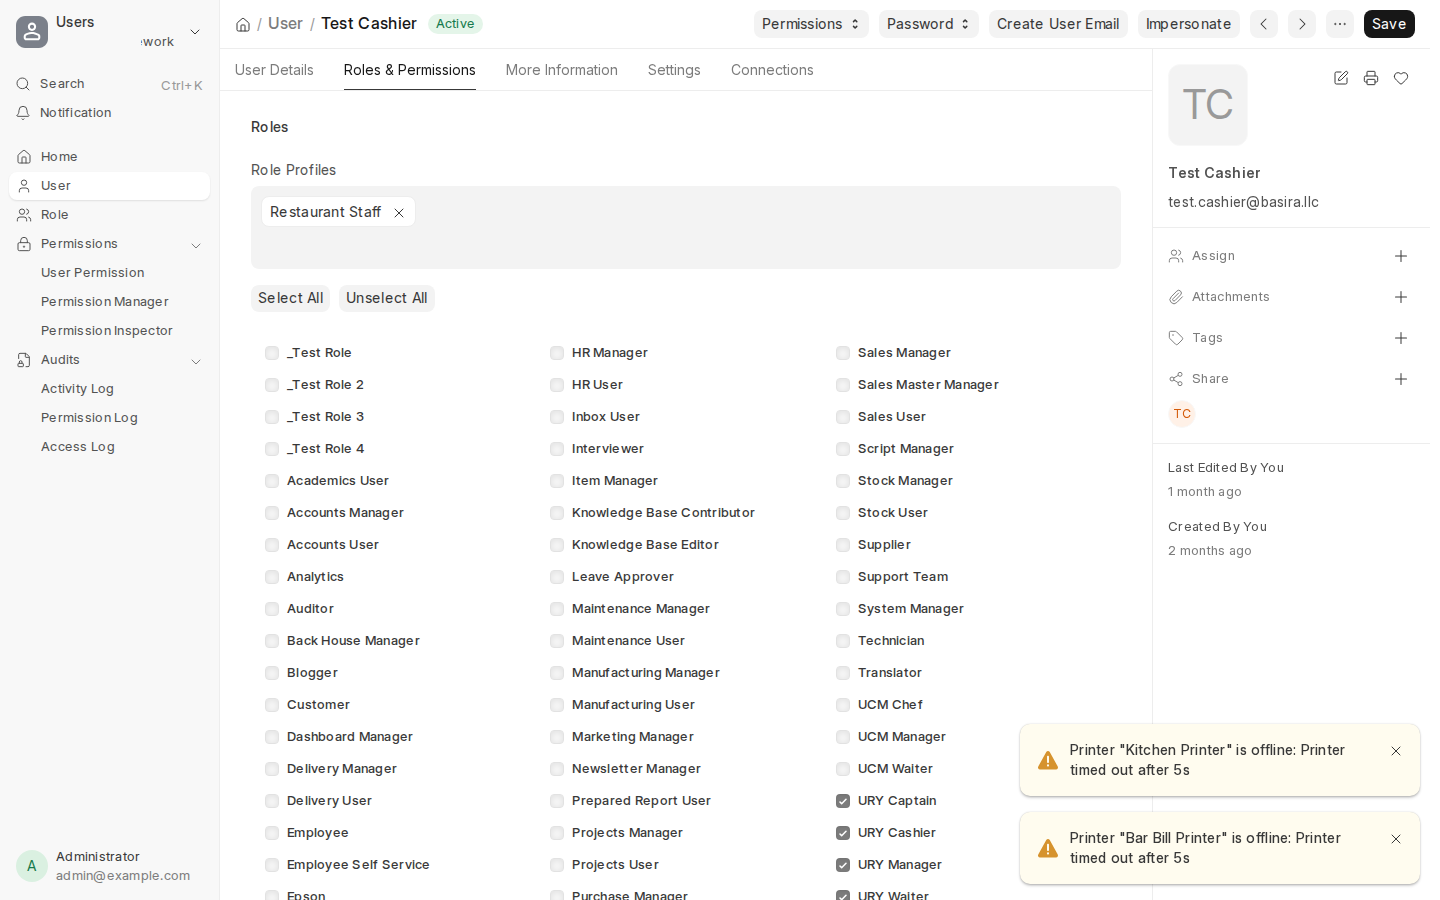Go to next user record arrow
1440x900 pixels.
coord(1302,24)
